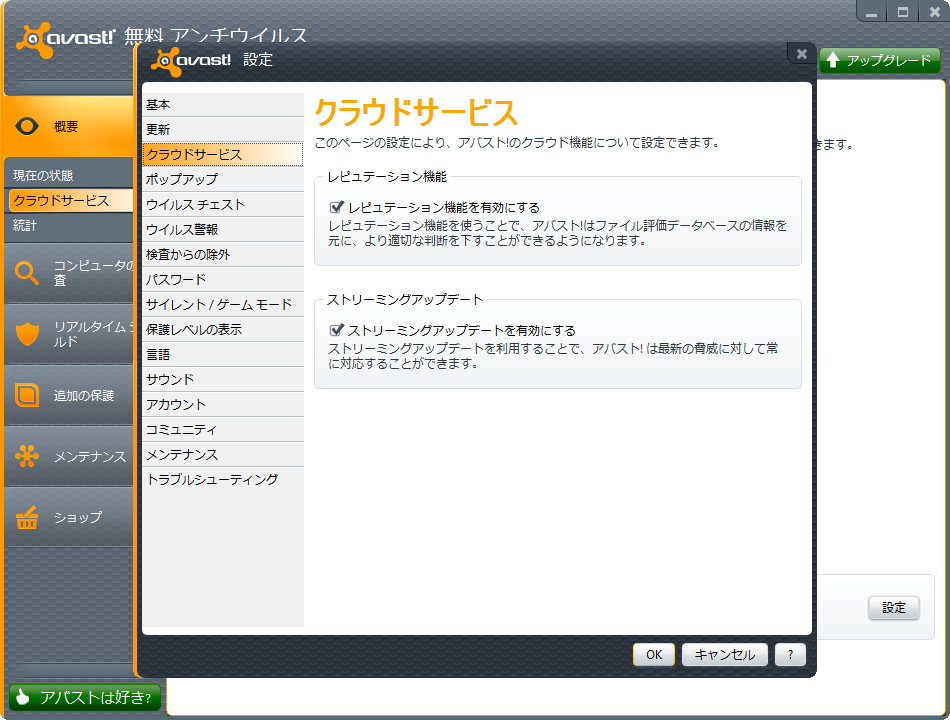Image resolution: width=950 pixels, height=720 pixels.
Task: Click the shield icon for リアルタイムシールド
Action: click(27, 334)
